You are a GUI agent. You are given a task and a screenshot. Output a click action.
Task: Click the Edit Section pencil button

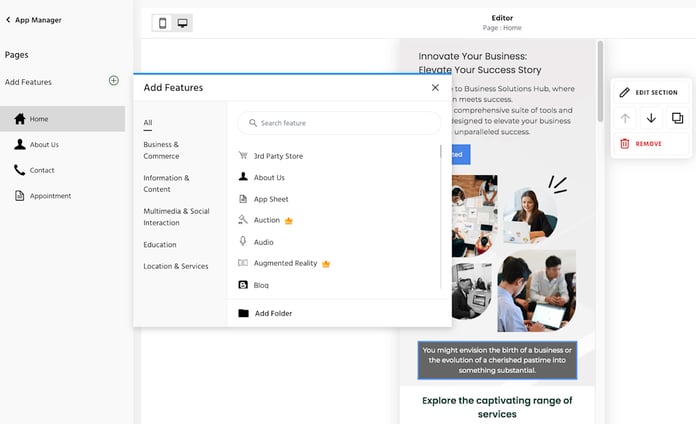click(649, 92)
